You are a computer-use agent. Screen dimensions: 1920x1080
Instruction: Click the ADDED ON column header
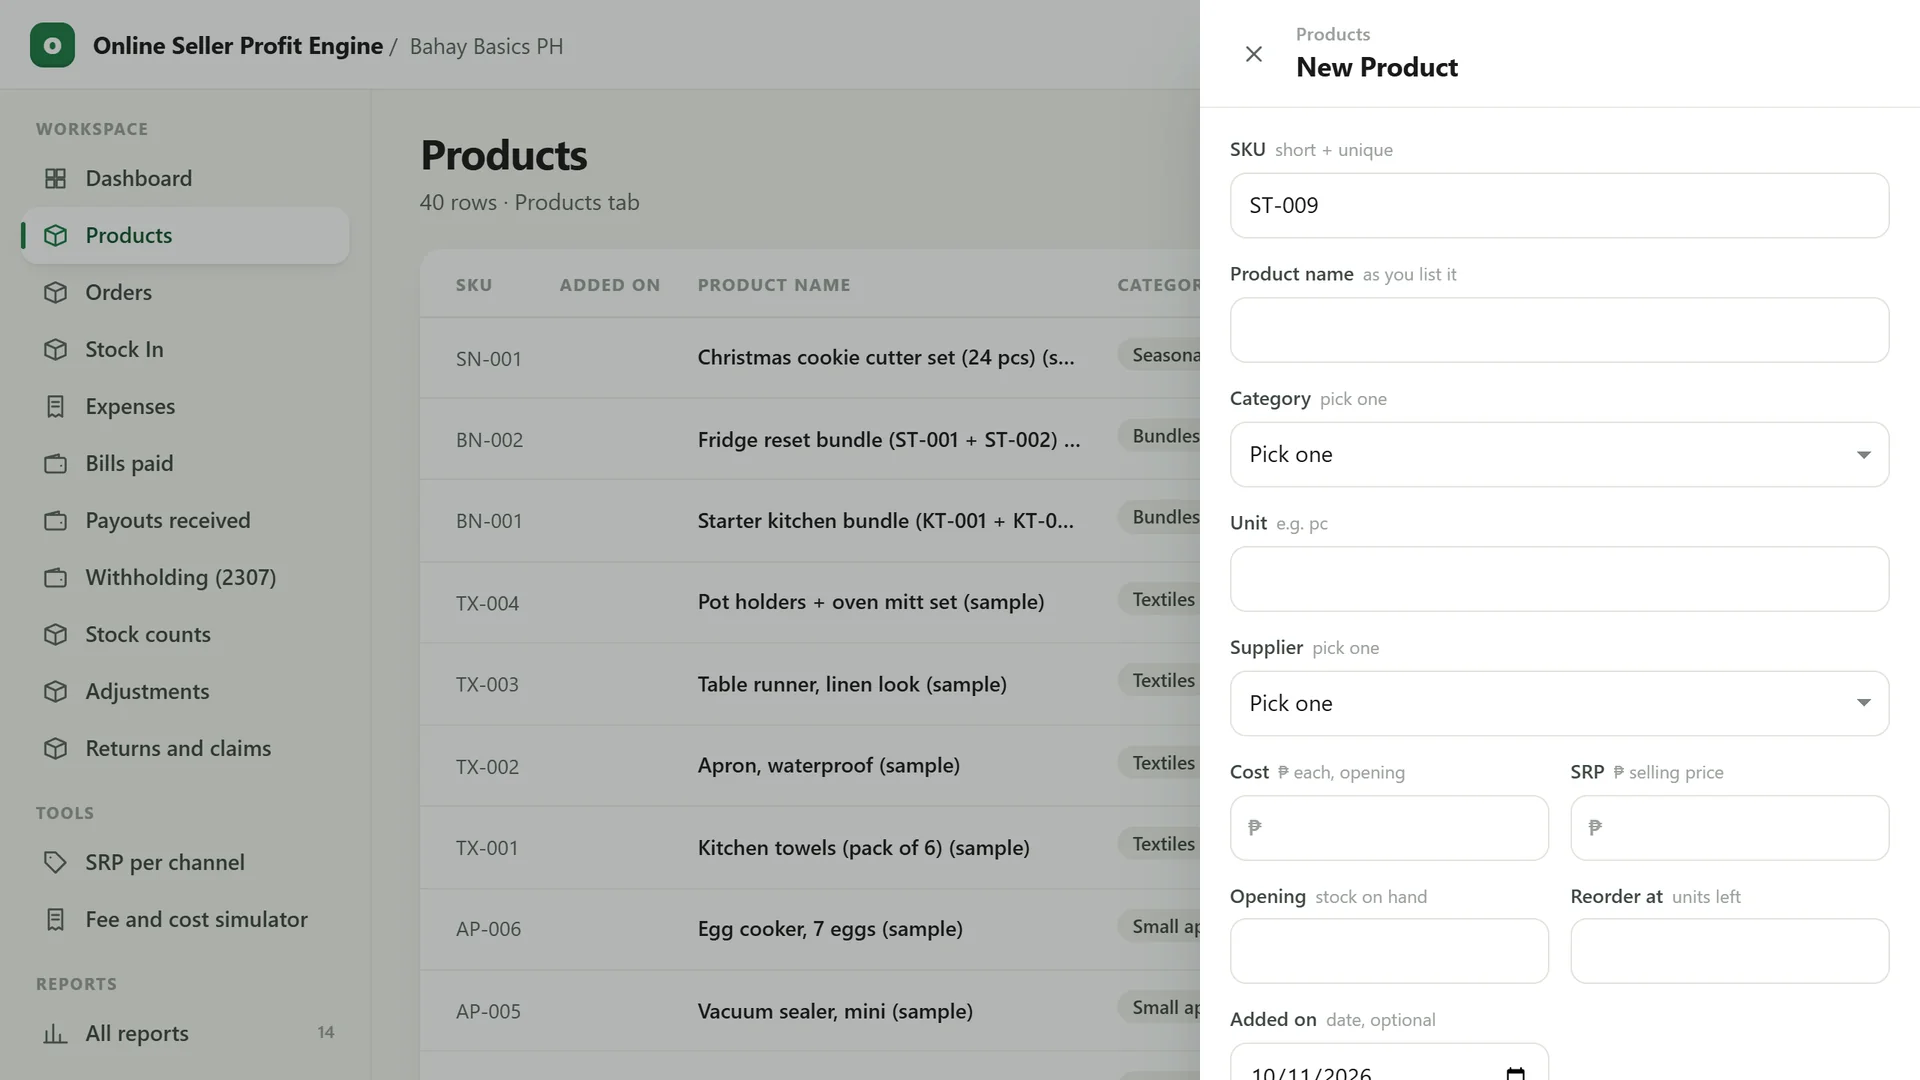(x=610, y=285)
